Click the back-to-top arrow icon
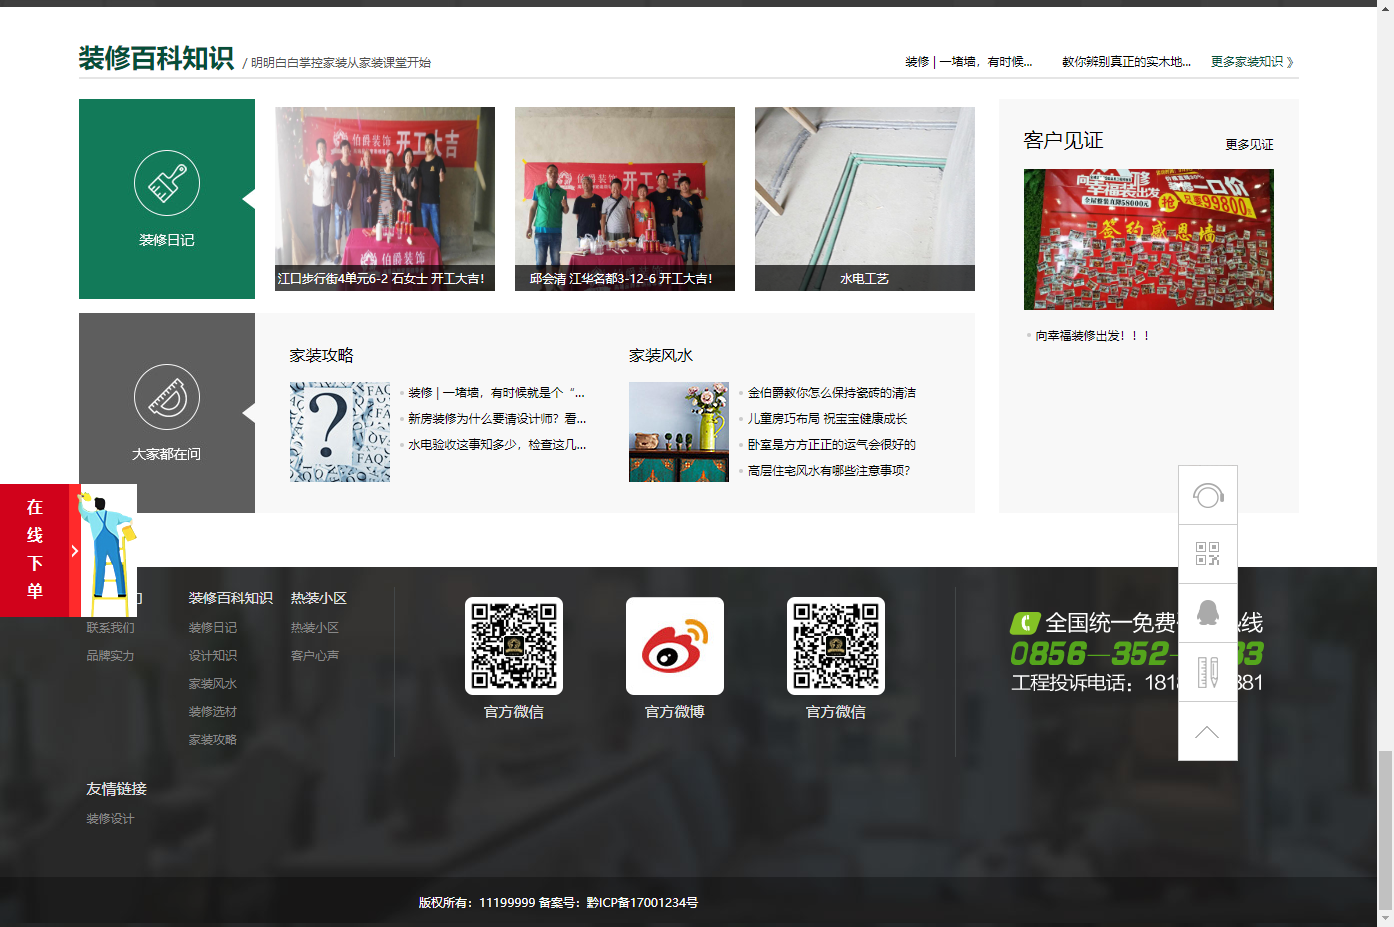This screenshot has height=927, width=1394. tap(1208, 731)
